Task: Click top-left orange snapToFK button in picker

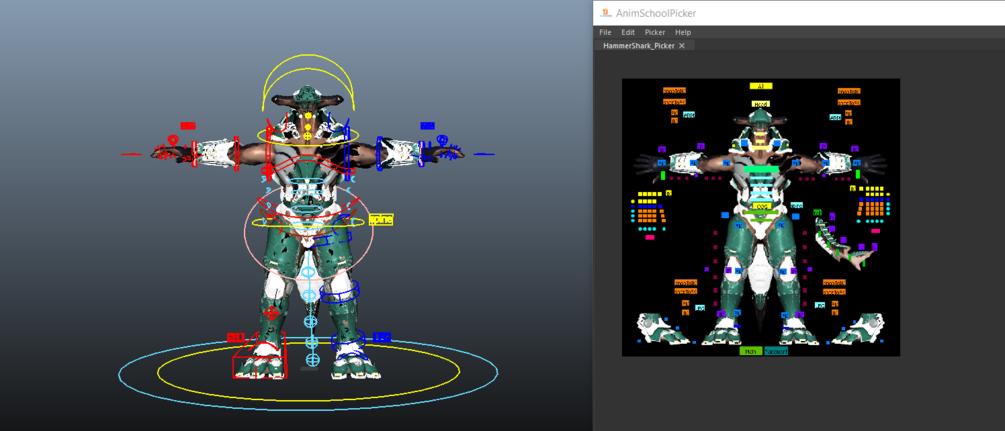Action: pos(674,102)
